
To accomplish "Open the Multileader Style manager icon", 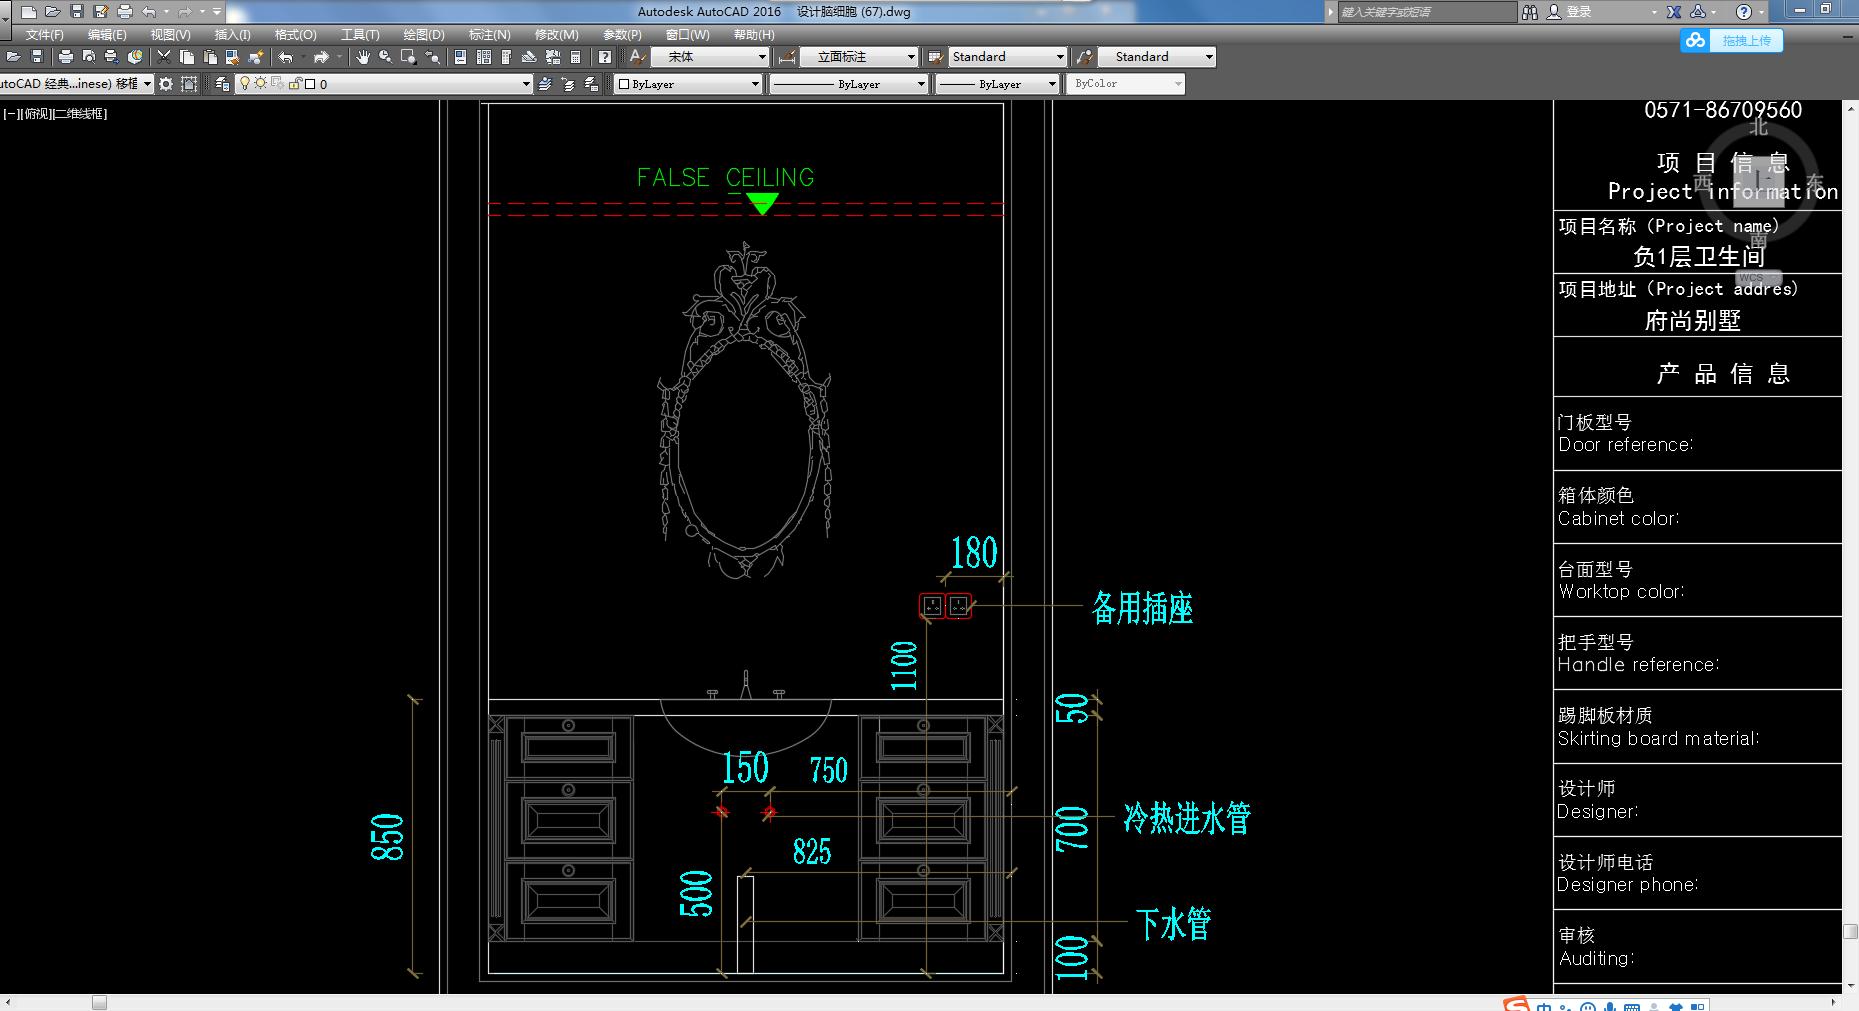I will pos(1083,57).
